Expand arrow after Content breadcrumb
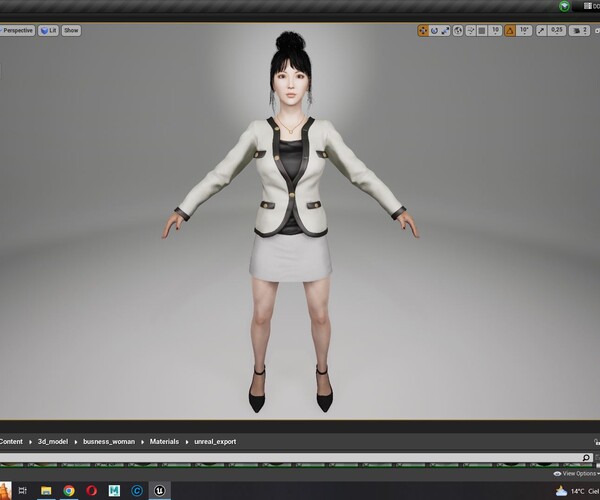 [x=30, y=442]
